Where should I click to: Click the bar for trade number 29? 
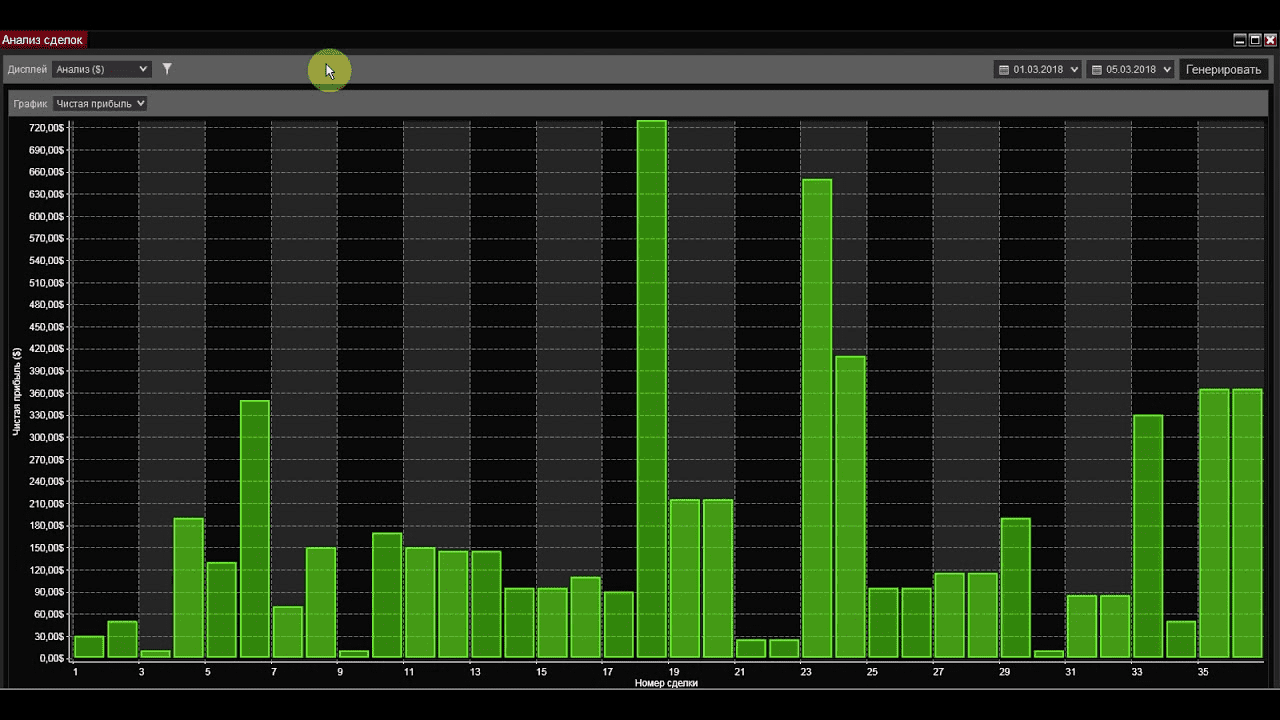[x=1015, y=588]
